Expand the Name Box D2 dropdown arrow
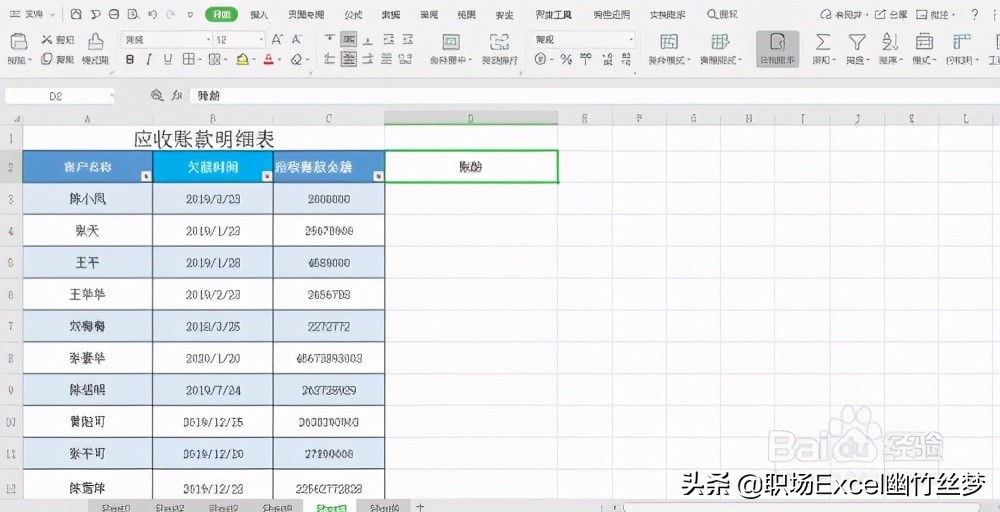 coord(112,96)
